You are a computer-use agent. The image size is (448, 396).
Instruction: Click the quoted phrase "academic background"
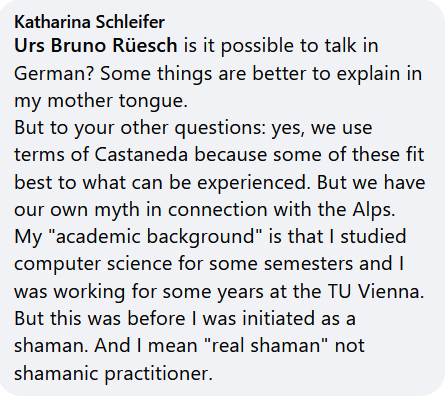tap(156, 237)
